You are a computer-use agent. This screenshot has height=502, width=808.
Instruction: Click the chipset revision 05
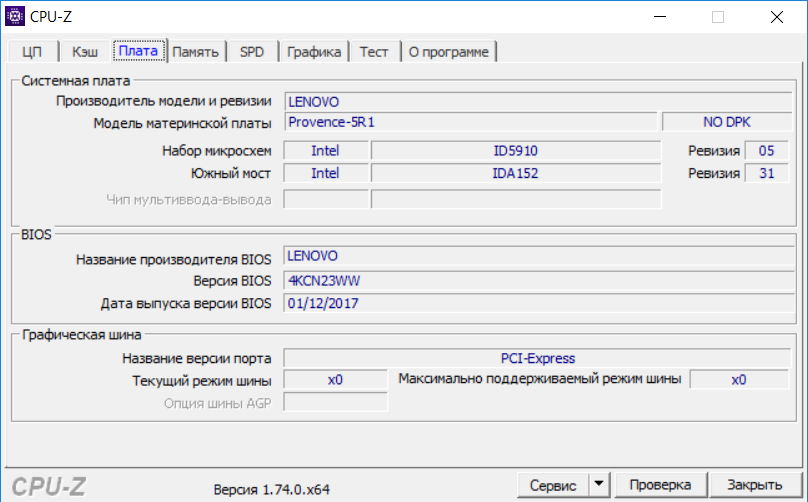[766, 150]
